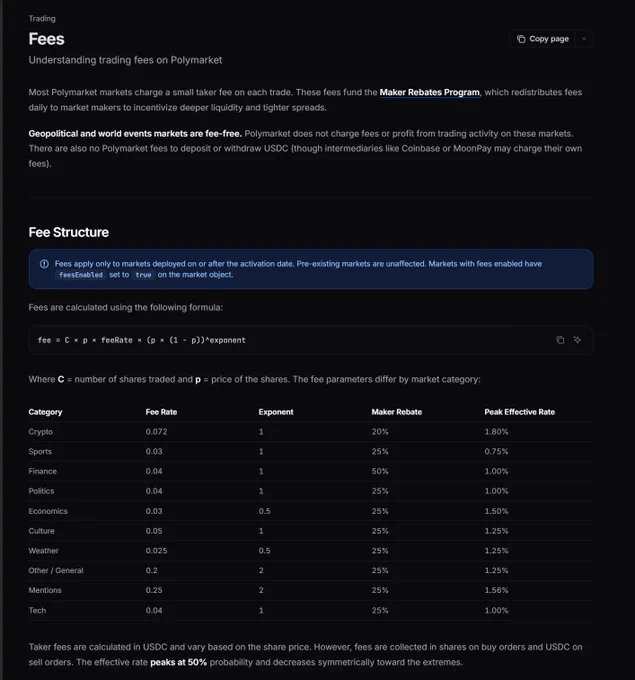This screenshot has height=680, width=635.
Task: Click the Maker Rebate column header
Action: 396,412
